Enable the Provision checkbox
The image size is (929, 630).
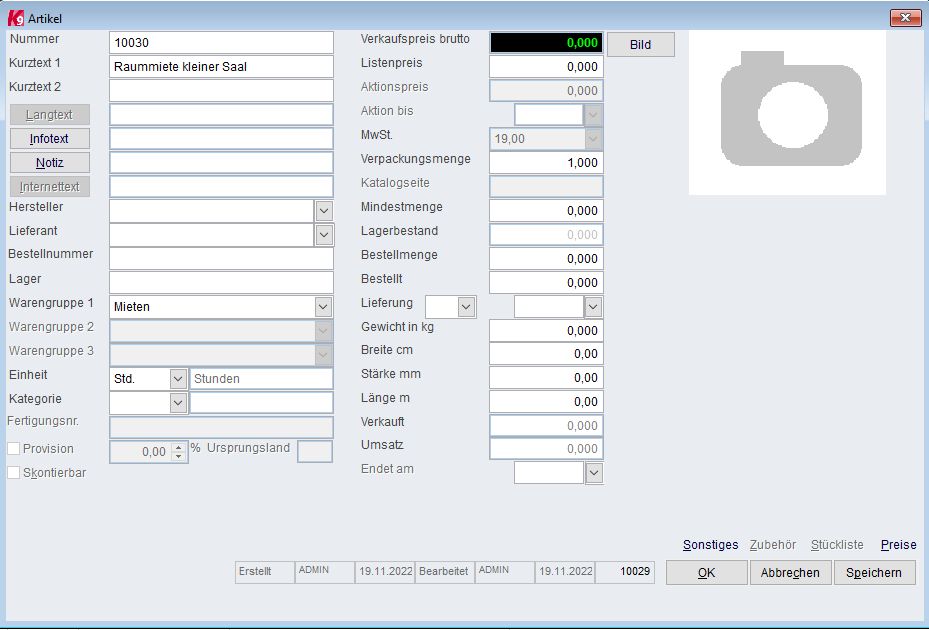tap(14, 449)
